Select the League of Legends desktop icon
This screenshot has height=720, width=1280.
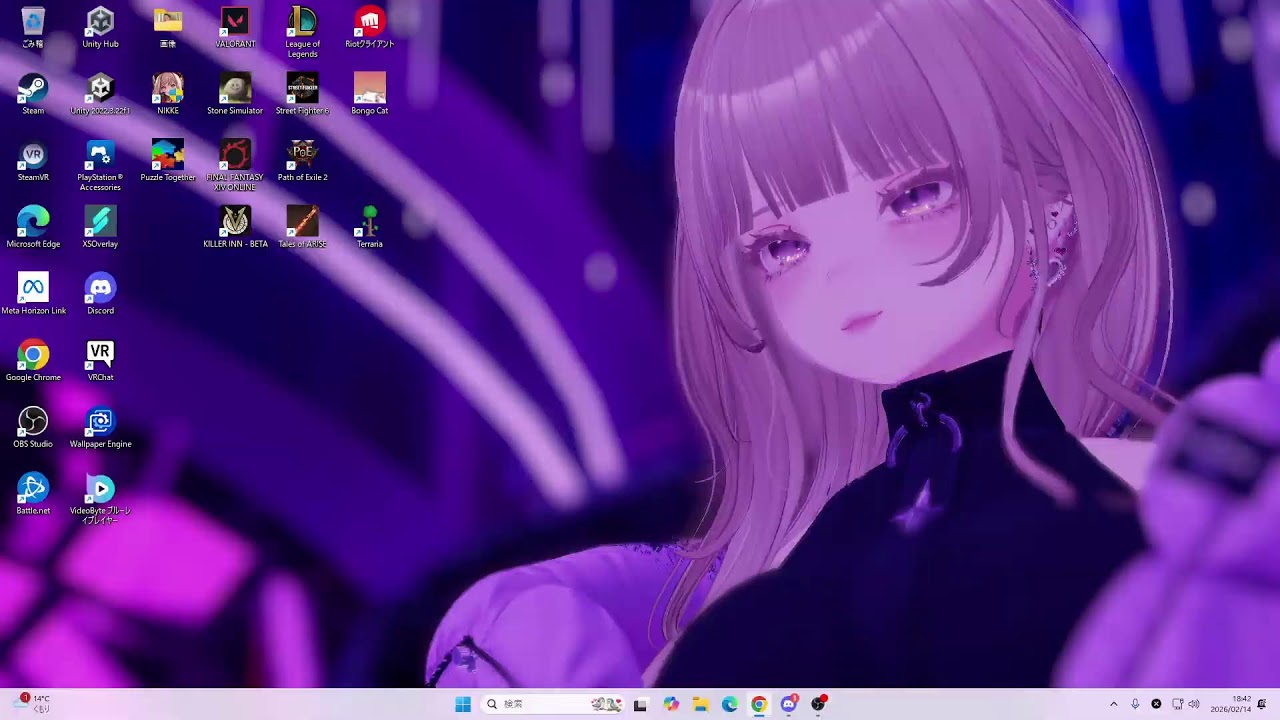pyautogui.click(x=302, y=32)
